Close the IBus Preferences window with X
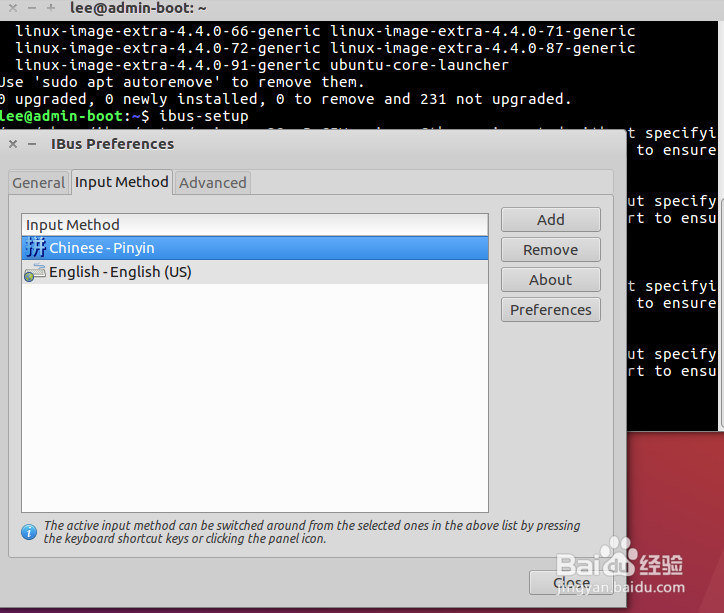Screen dimensions: 724x613 click(x=13, y=144)
